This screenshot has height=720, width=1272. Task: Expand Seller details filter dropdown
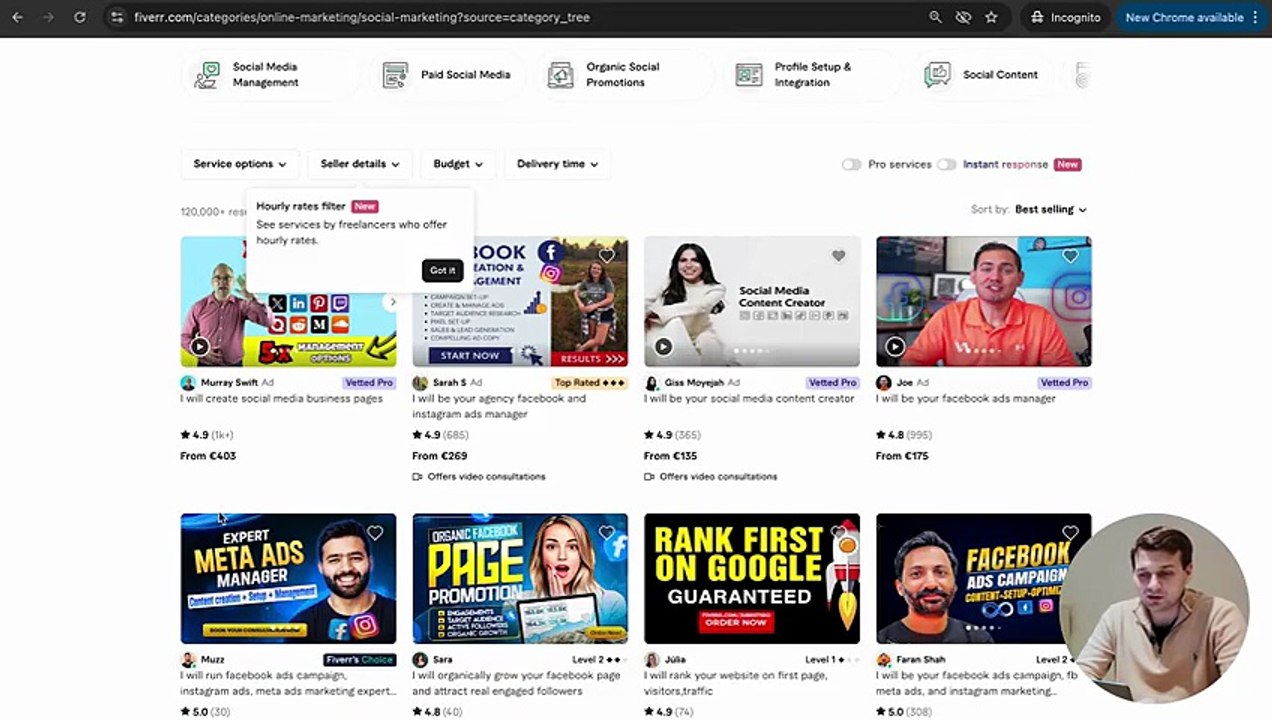[x=360, y=164]
